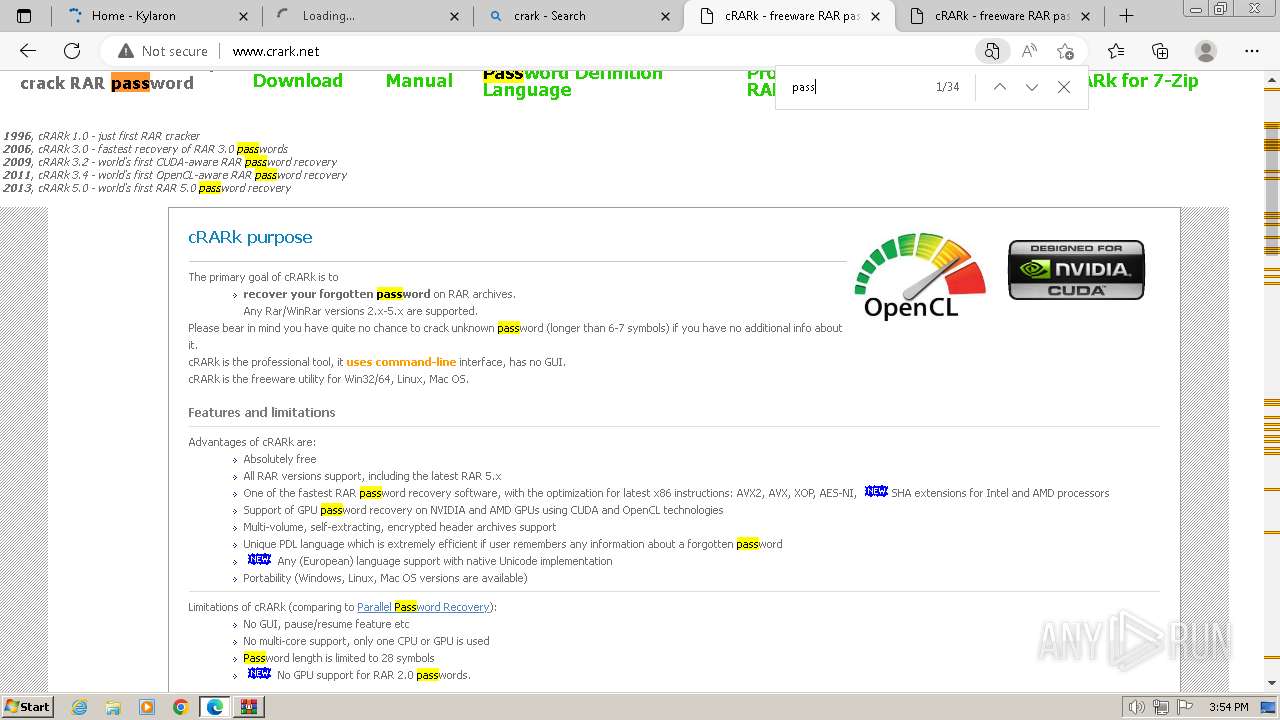1280x720 pixels.
Task: Select 'cRARk purpose' heading text
Action: (250, 237)
